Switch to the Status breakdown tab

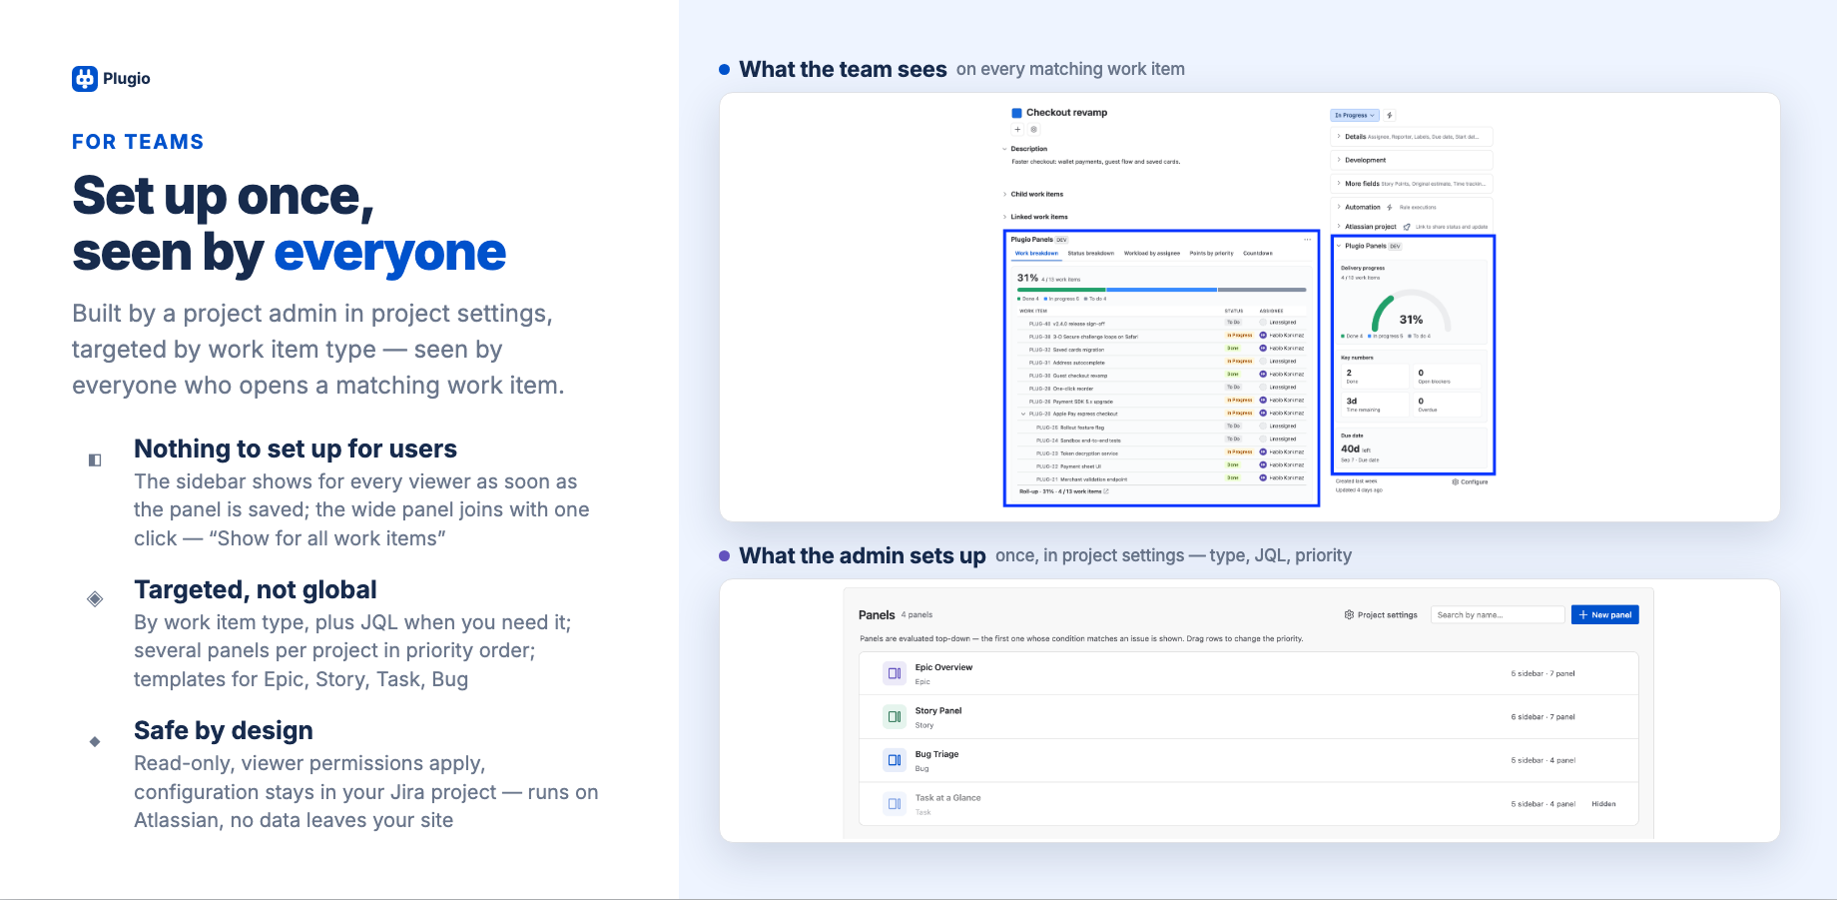coord(1090,253)
